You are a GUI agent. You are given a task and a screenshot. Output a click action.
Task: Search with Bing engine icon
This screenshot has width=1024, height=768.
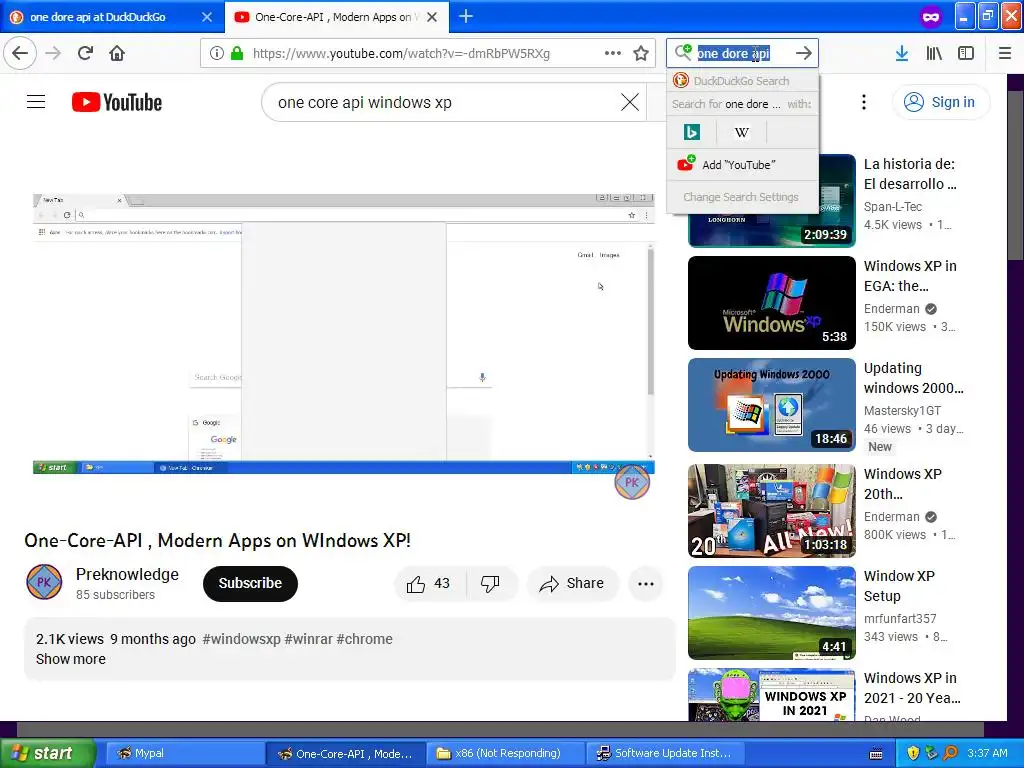click(x=692, y=133)
